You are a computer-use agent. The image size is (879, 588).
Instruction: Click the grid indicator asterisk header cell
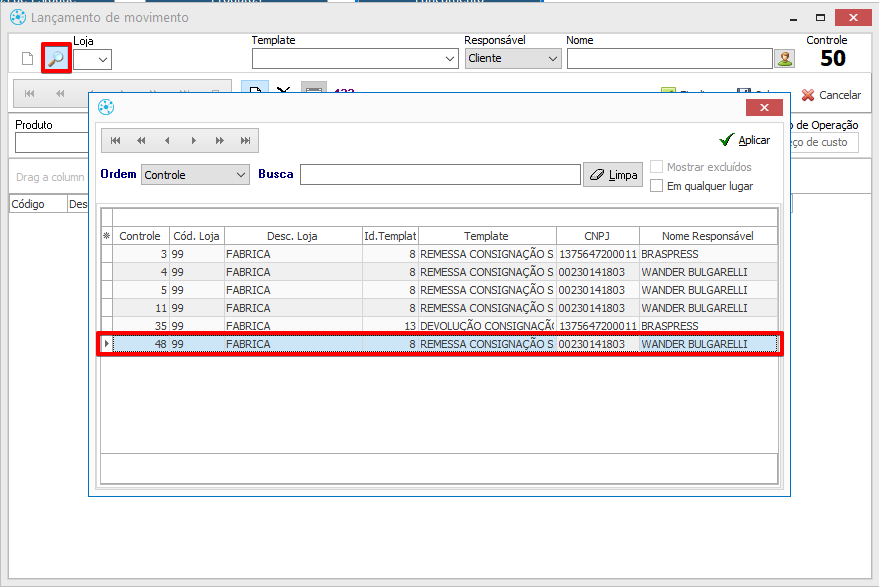pyautogui.click(x=107, y=236)
